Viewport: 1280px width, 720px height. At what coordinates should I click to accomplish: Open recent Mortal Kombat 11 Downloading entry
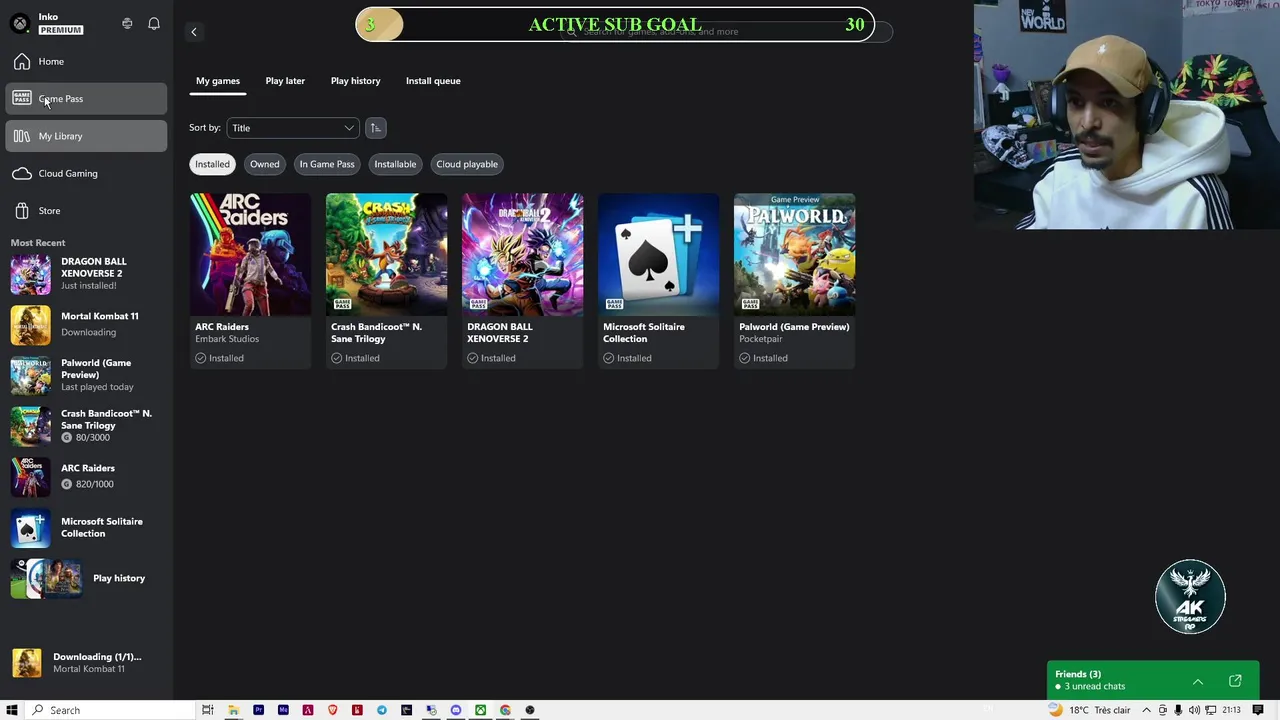pos(86,324)
